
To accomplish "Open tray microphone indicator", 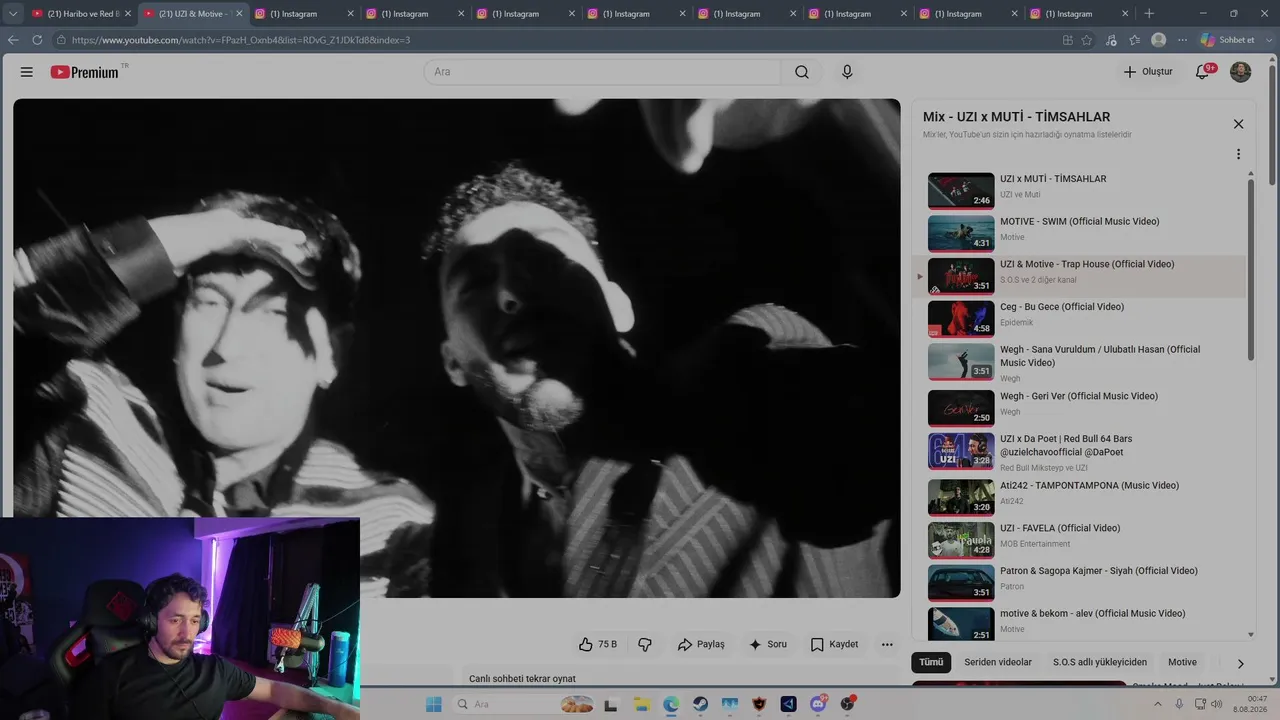I will [1179, 704].
